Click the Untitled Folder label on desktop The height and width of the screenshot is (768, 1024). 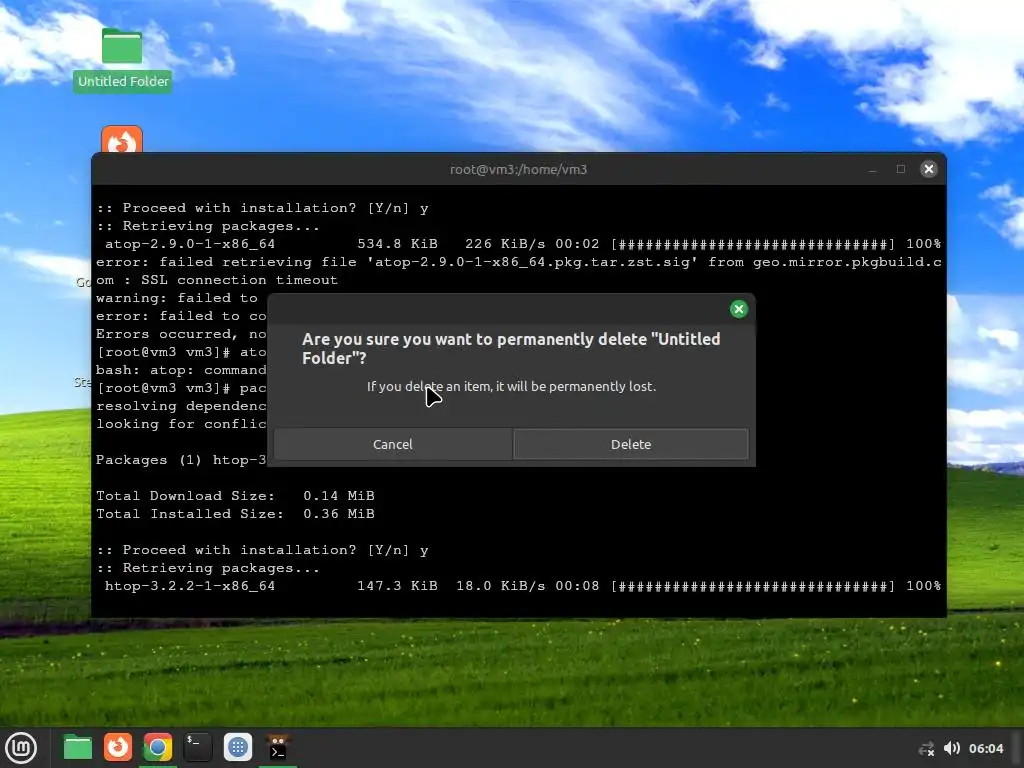(x=123, y=82)
